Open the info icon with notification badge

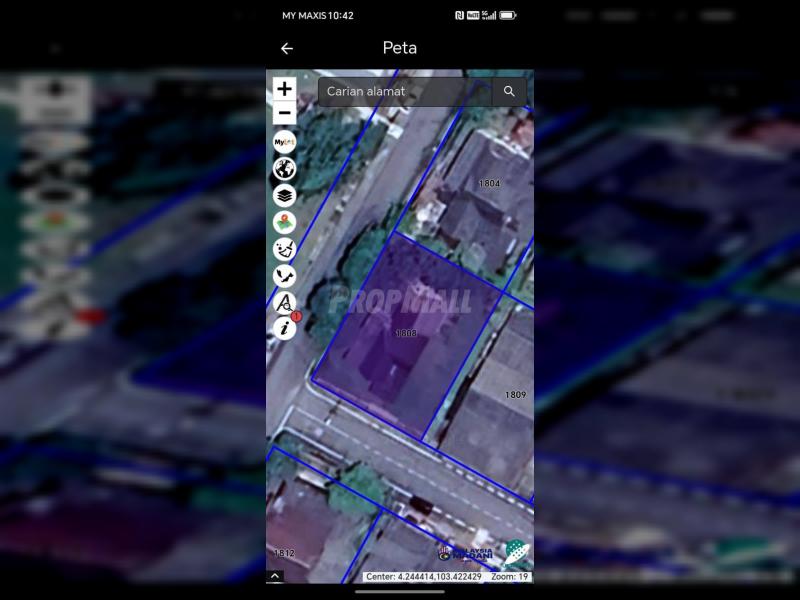click(x=284, y=327)
